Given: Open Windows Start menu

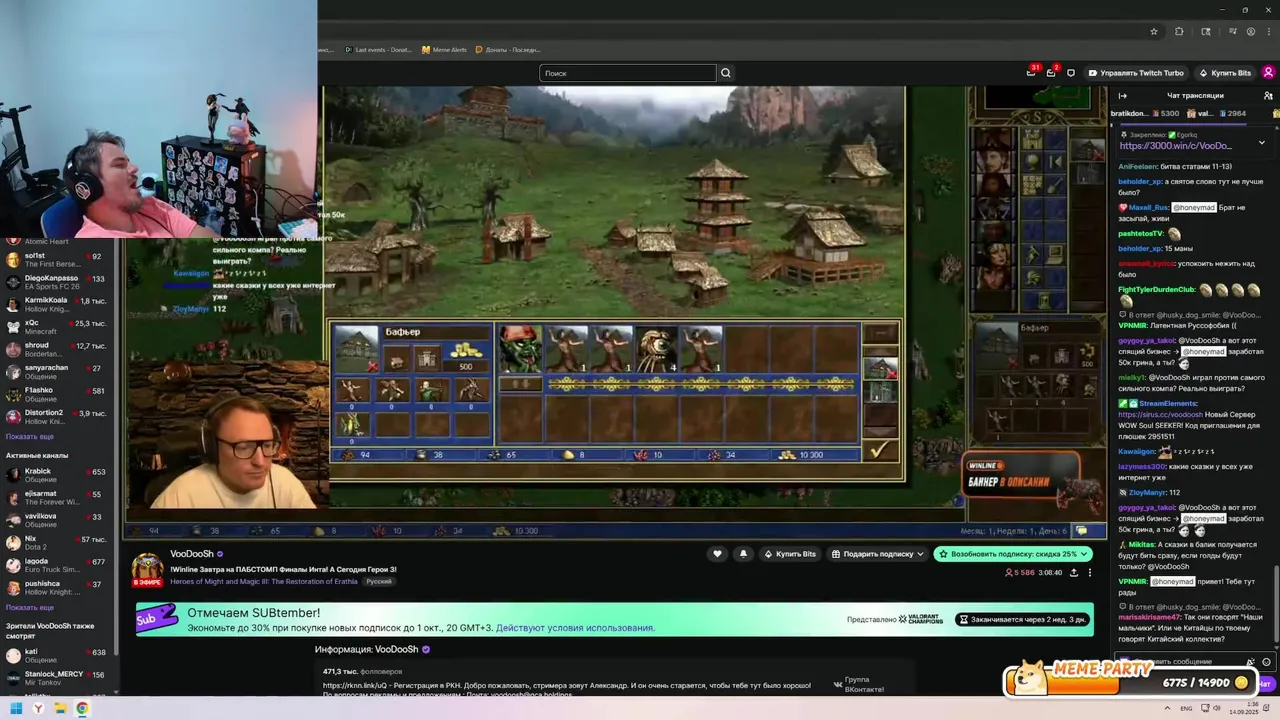Looking at the screenshot, I should tap(16, 709).
